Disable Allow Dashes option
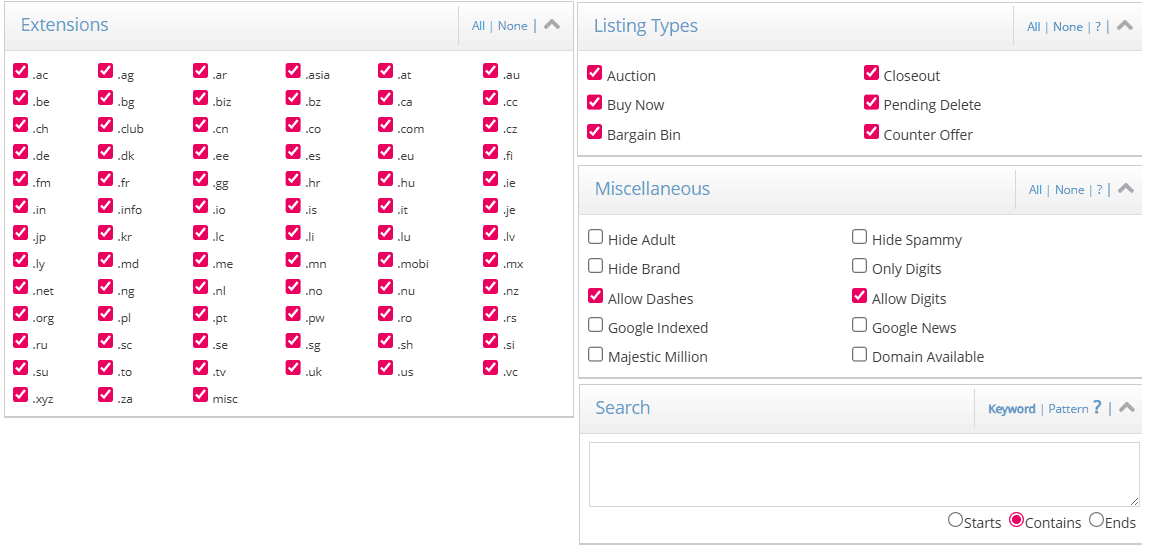1151x549 pixels. (x=596, y=296)
